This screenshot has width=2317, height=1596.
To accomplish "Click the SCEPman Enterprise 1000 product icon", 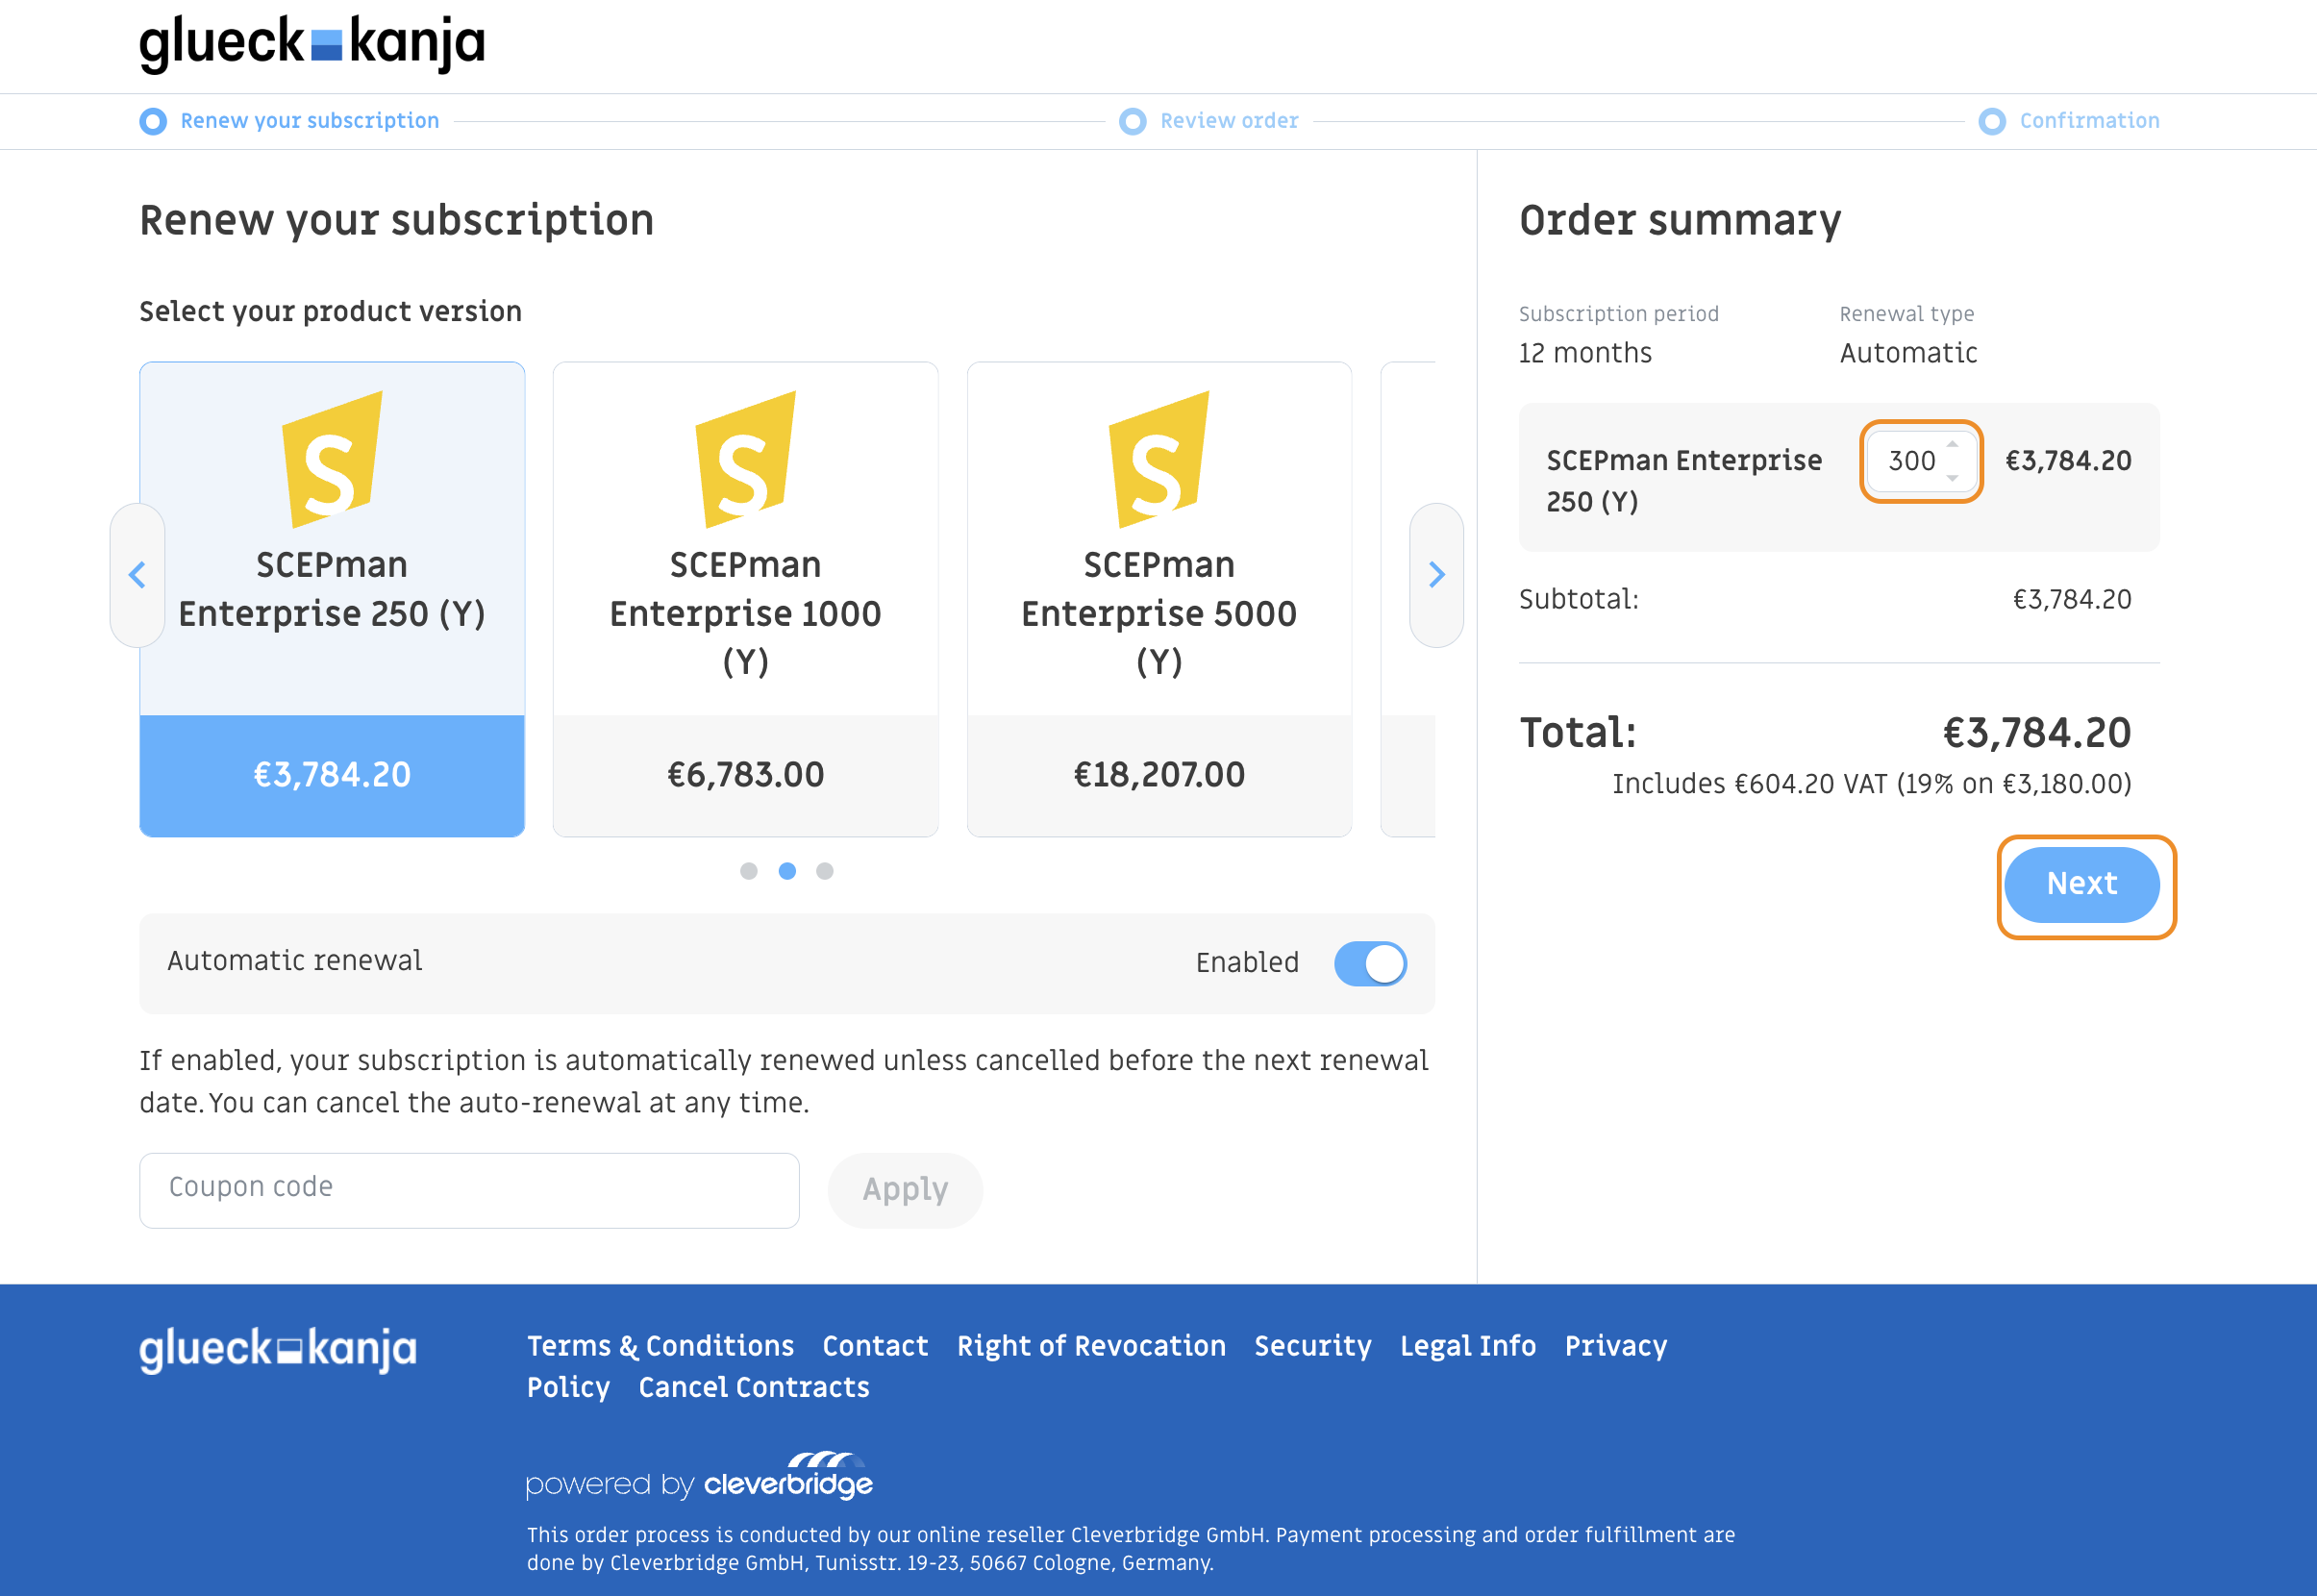I will (x=745, y=460).
